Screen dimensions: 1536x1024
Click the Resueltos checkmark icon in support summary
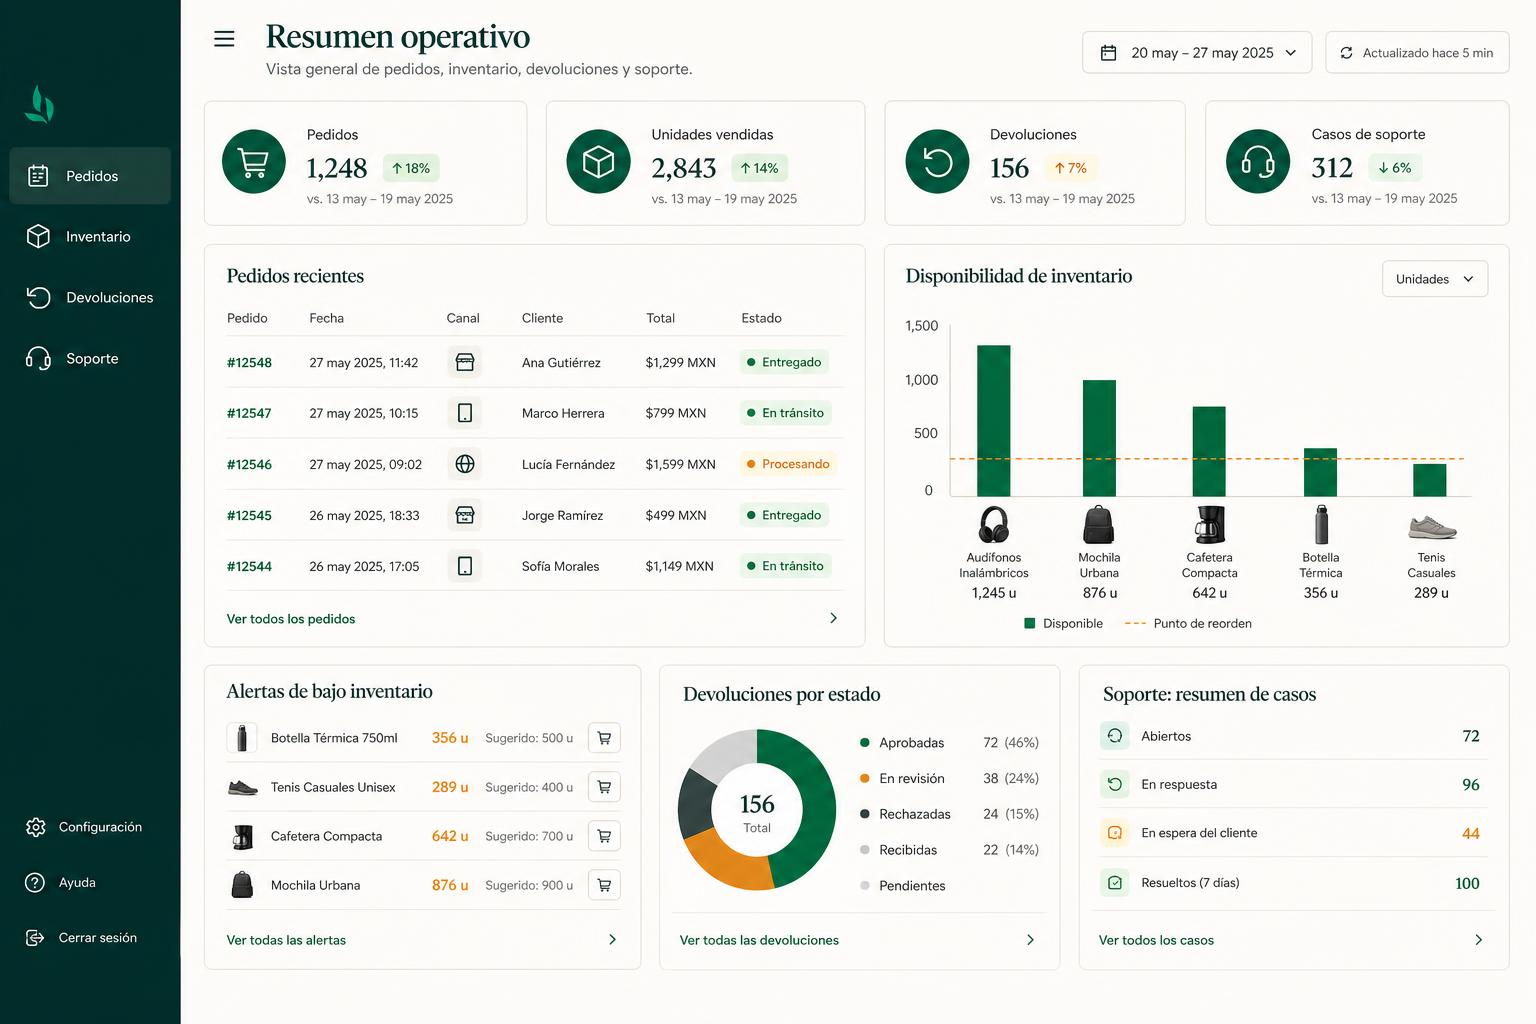pyautogui.click(x=1114, y=883)
